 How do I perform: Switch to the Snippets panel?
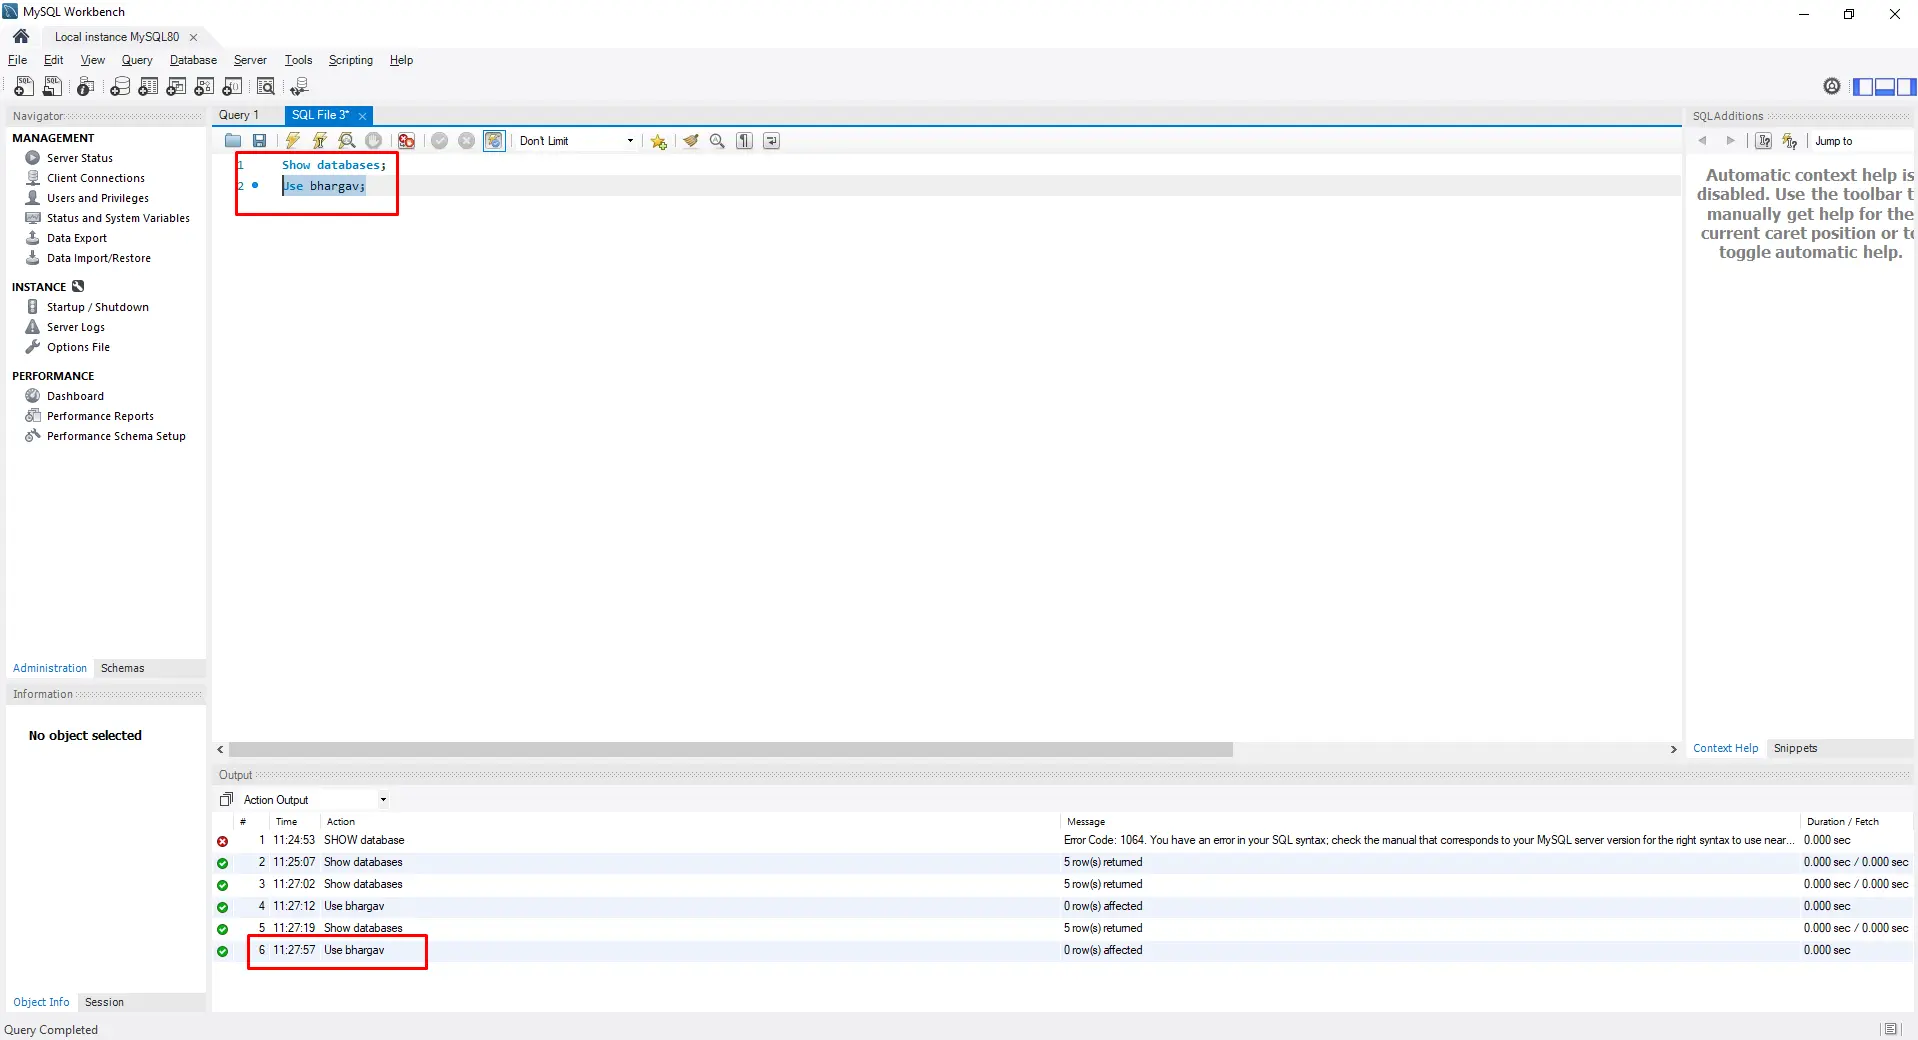1795,748
